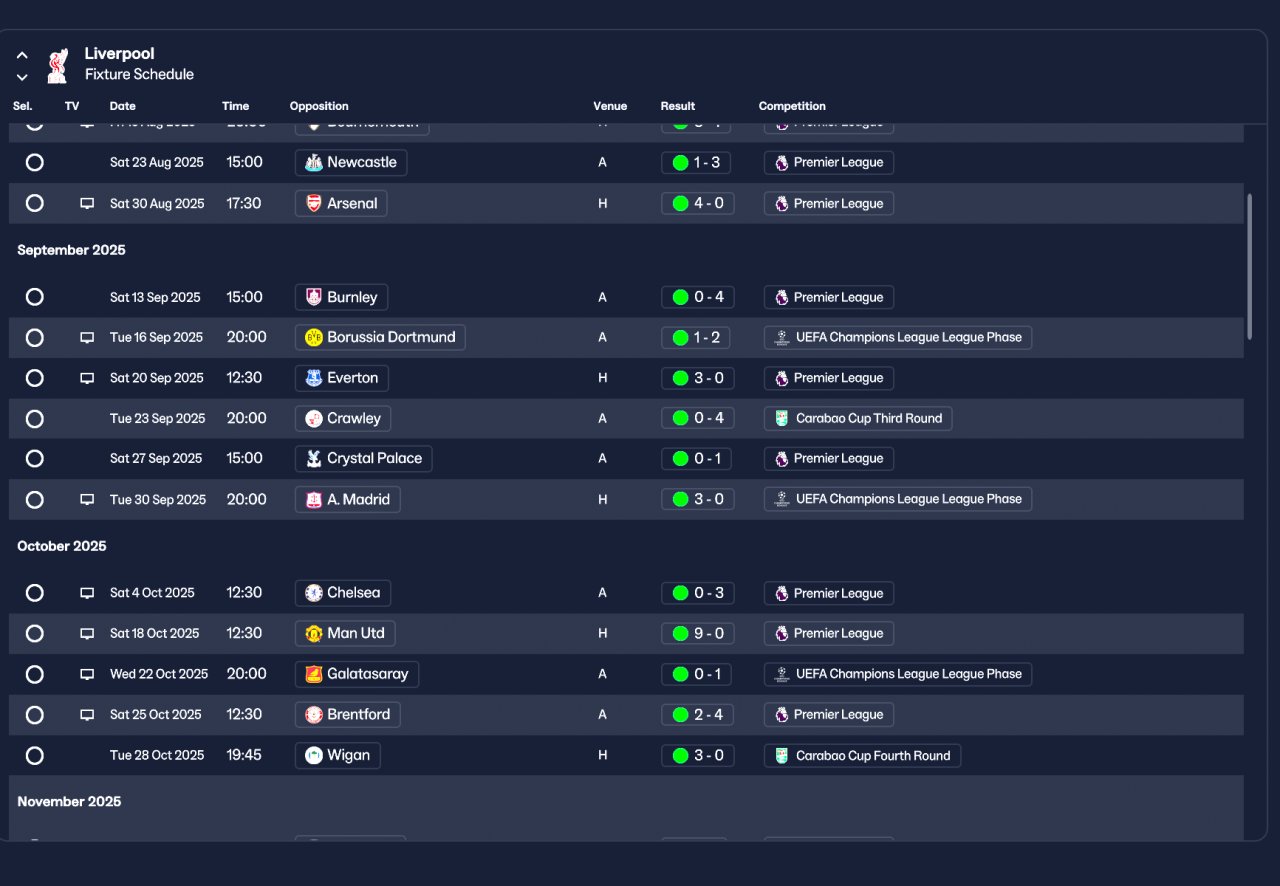Image resolution: width=1280 pixels, height=886 pixels.
Task: Click TV icon on Borussia Dortmund row
Action: pos(87,338)
